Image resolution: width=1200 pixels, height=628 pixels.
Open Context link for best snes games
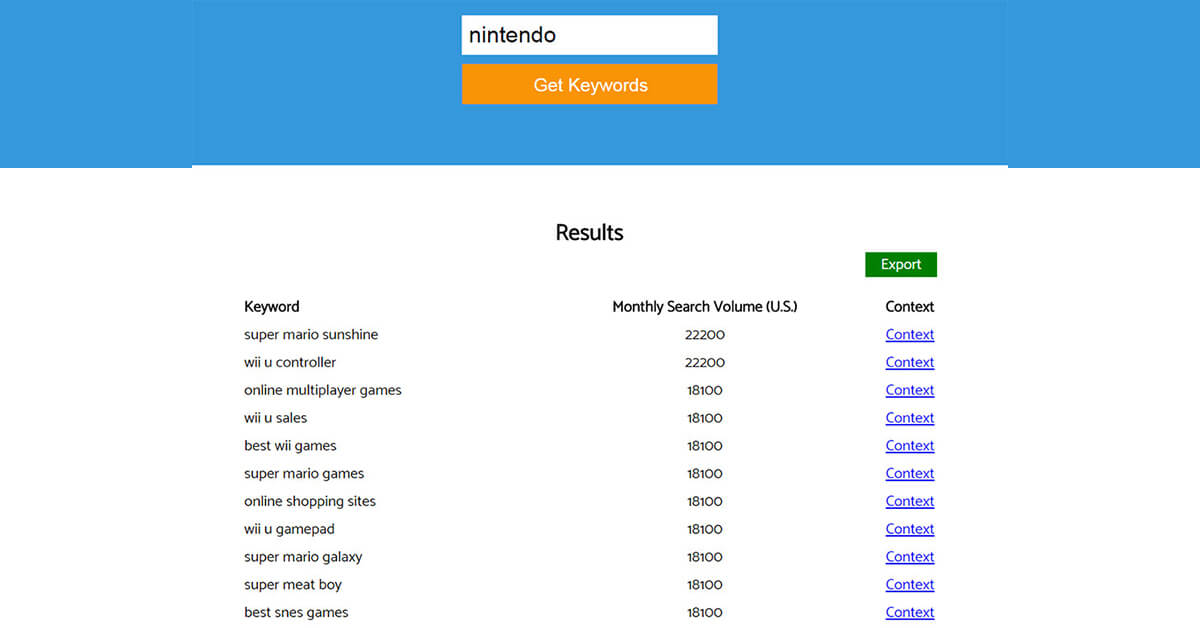tap(909, 612)
